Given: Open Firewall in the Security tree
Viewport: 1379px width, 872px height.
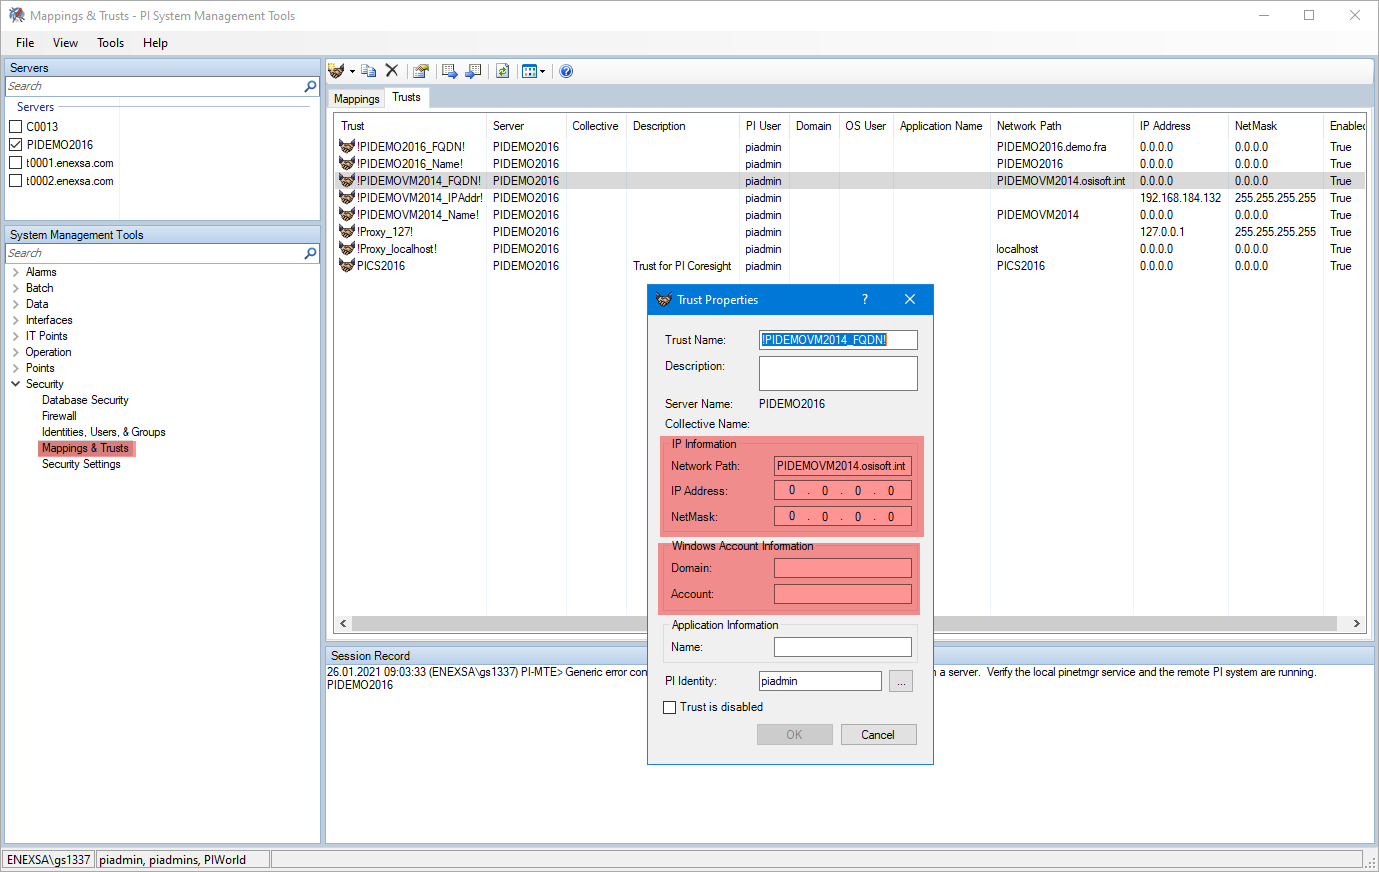Looking at the screenshot, I should [x=59, y=416].
